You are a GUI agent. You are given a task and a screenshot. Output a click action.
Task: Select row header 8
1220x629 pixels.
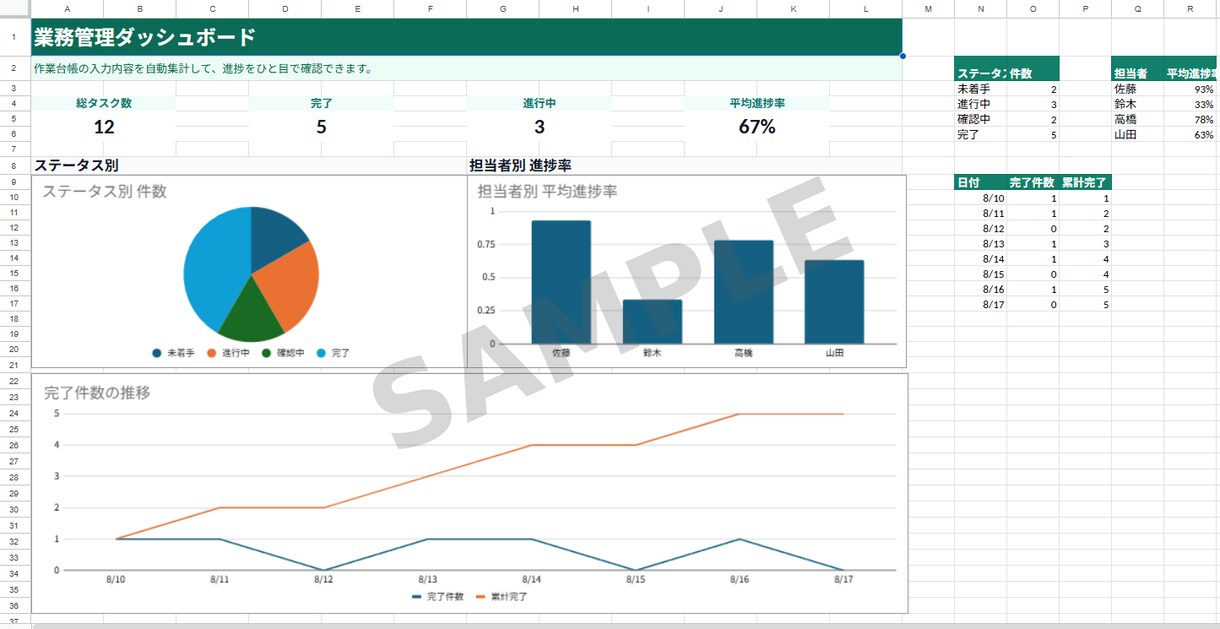[x=15, y=165]
